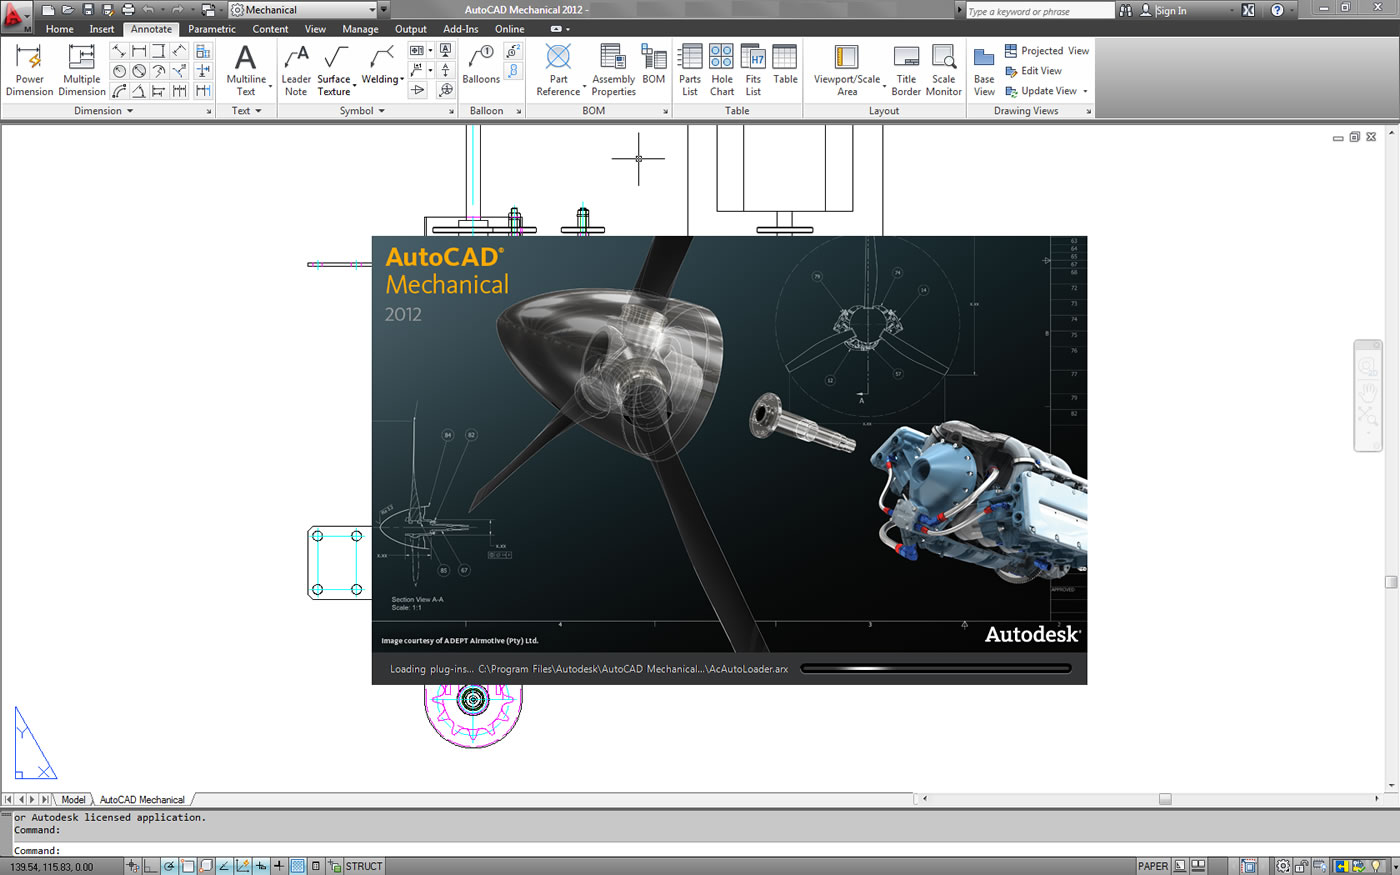Click the Update View button
1400x875 pixels.
tap(1041, 91)
